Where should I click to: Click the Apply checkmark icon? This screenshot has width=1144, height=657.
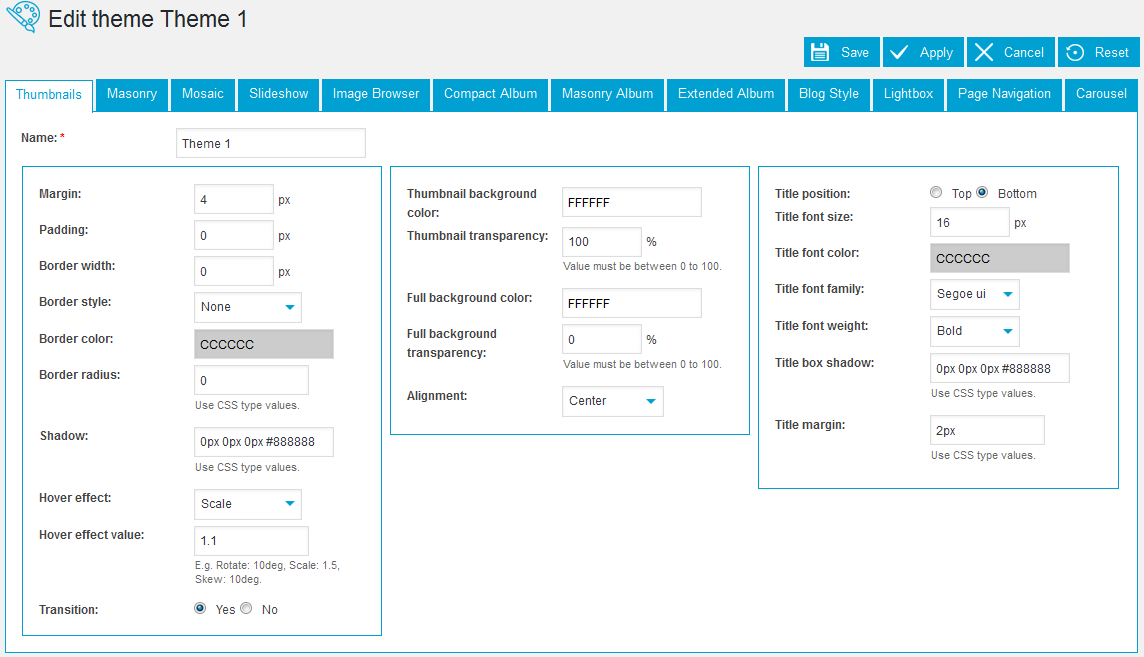[x=899, y=52]
